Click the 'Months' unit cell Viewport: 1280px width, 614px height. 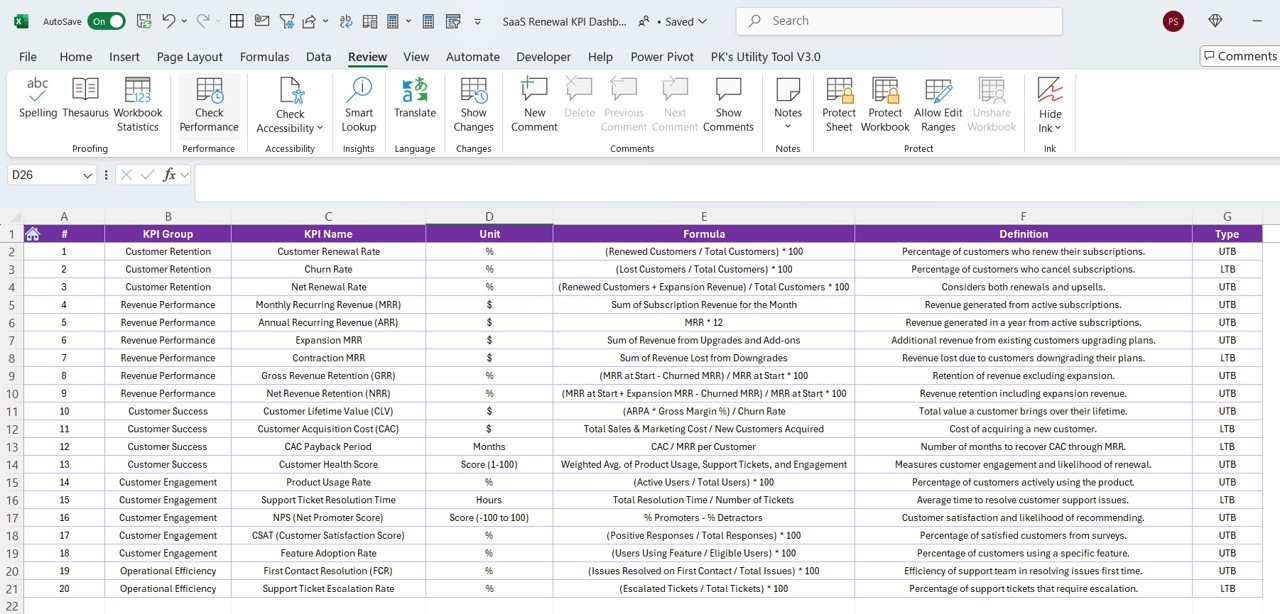[x=489, y=446]
